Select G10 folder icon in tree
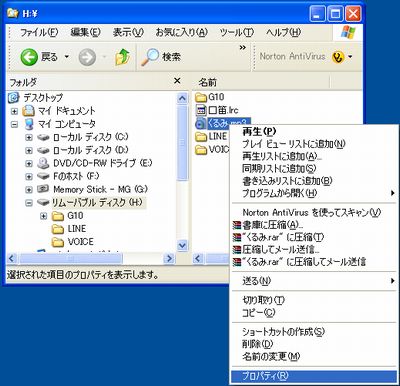This screenshot has width=400, height=386. click(58, 216)
